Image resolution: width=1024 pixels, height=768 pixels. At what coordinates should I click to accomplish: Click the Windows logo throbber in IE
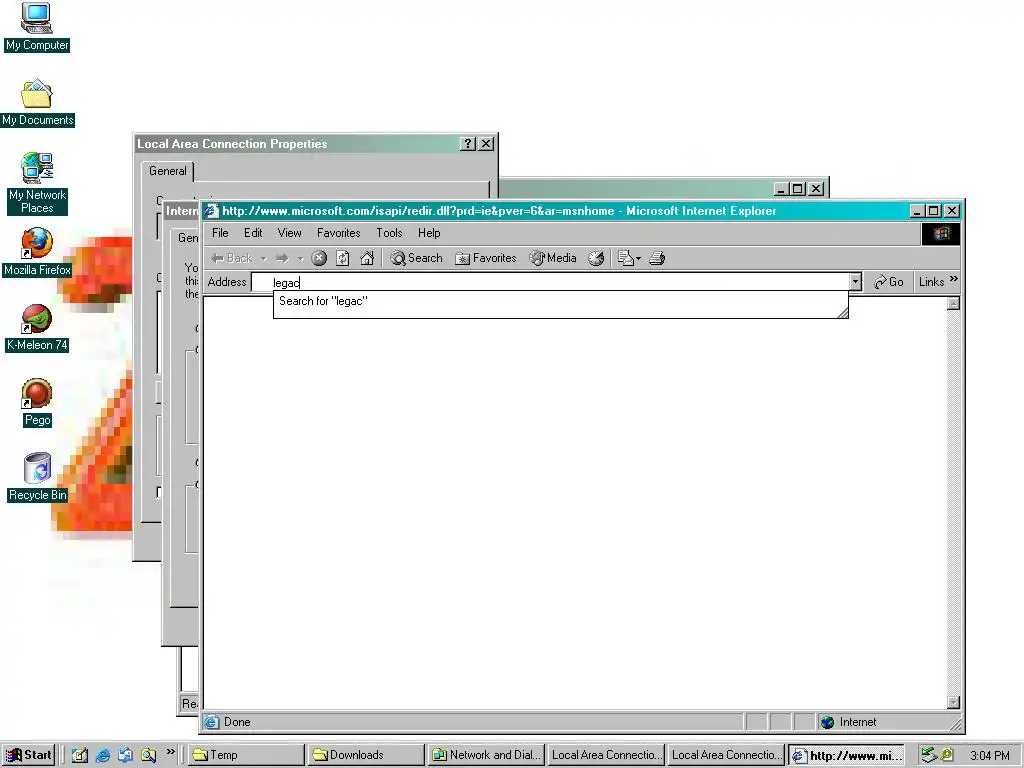941,234
